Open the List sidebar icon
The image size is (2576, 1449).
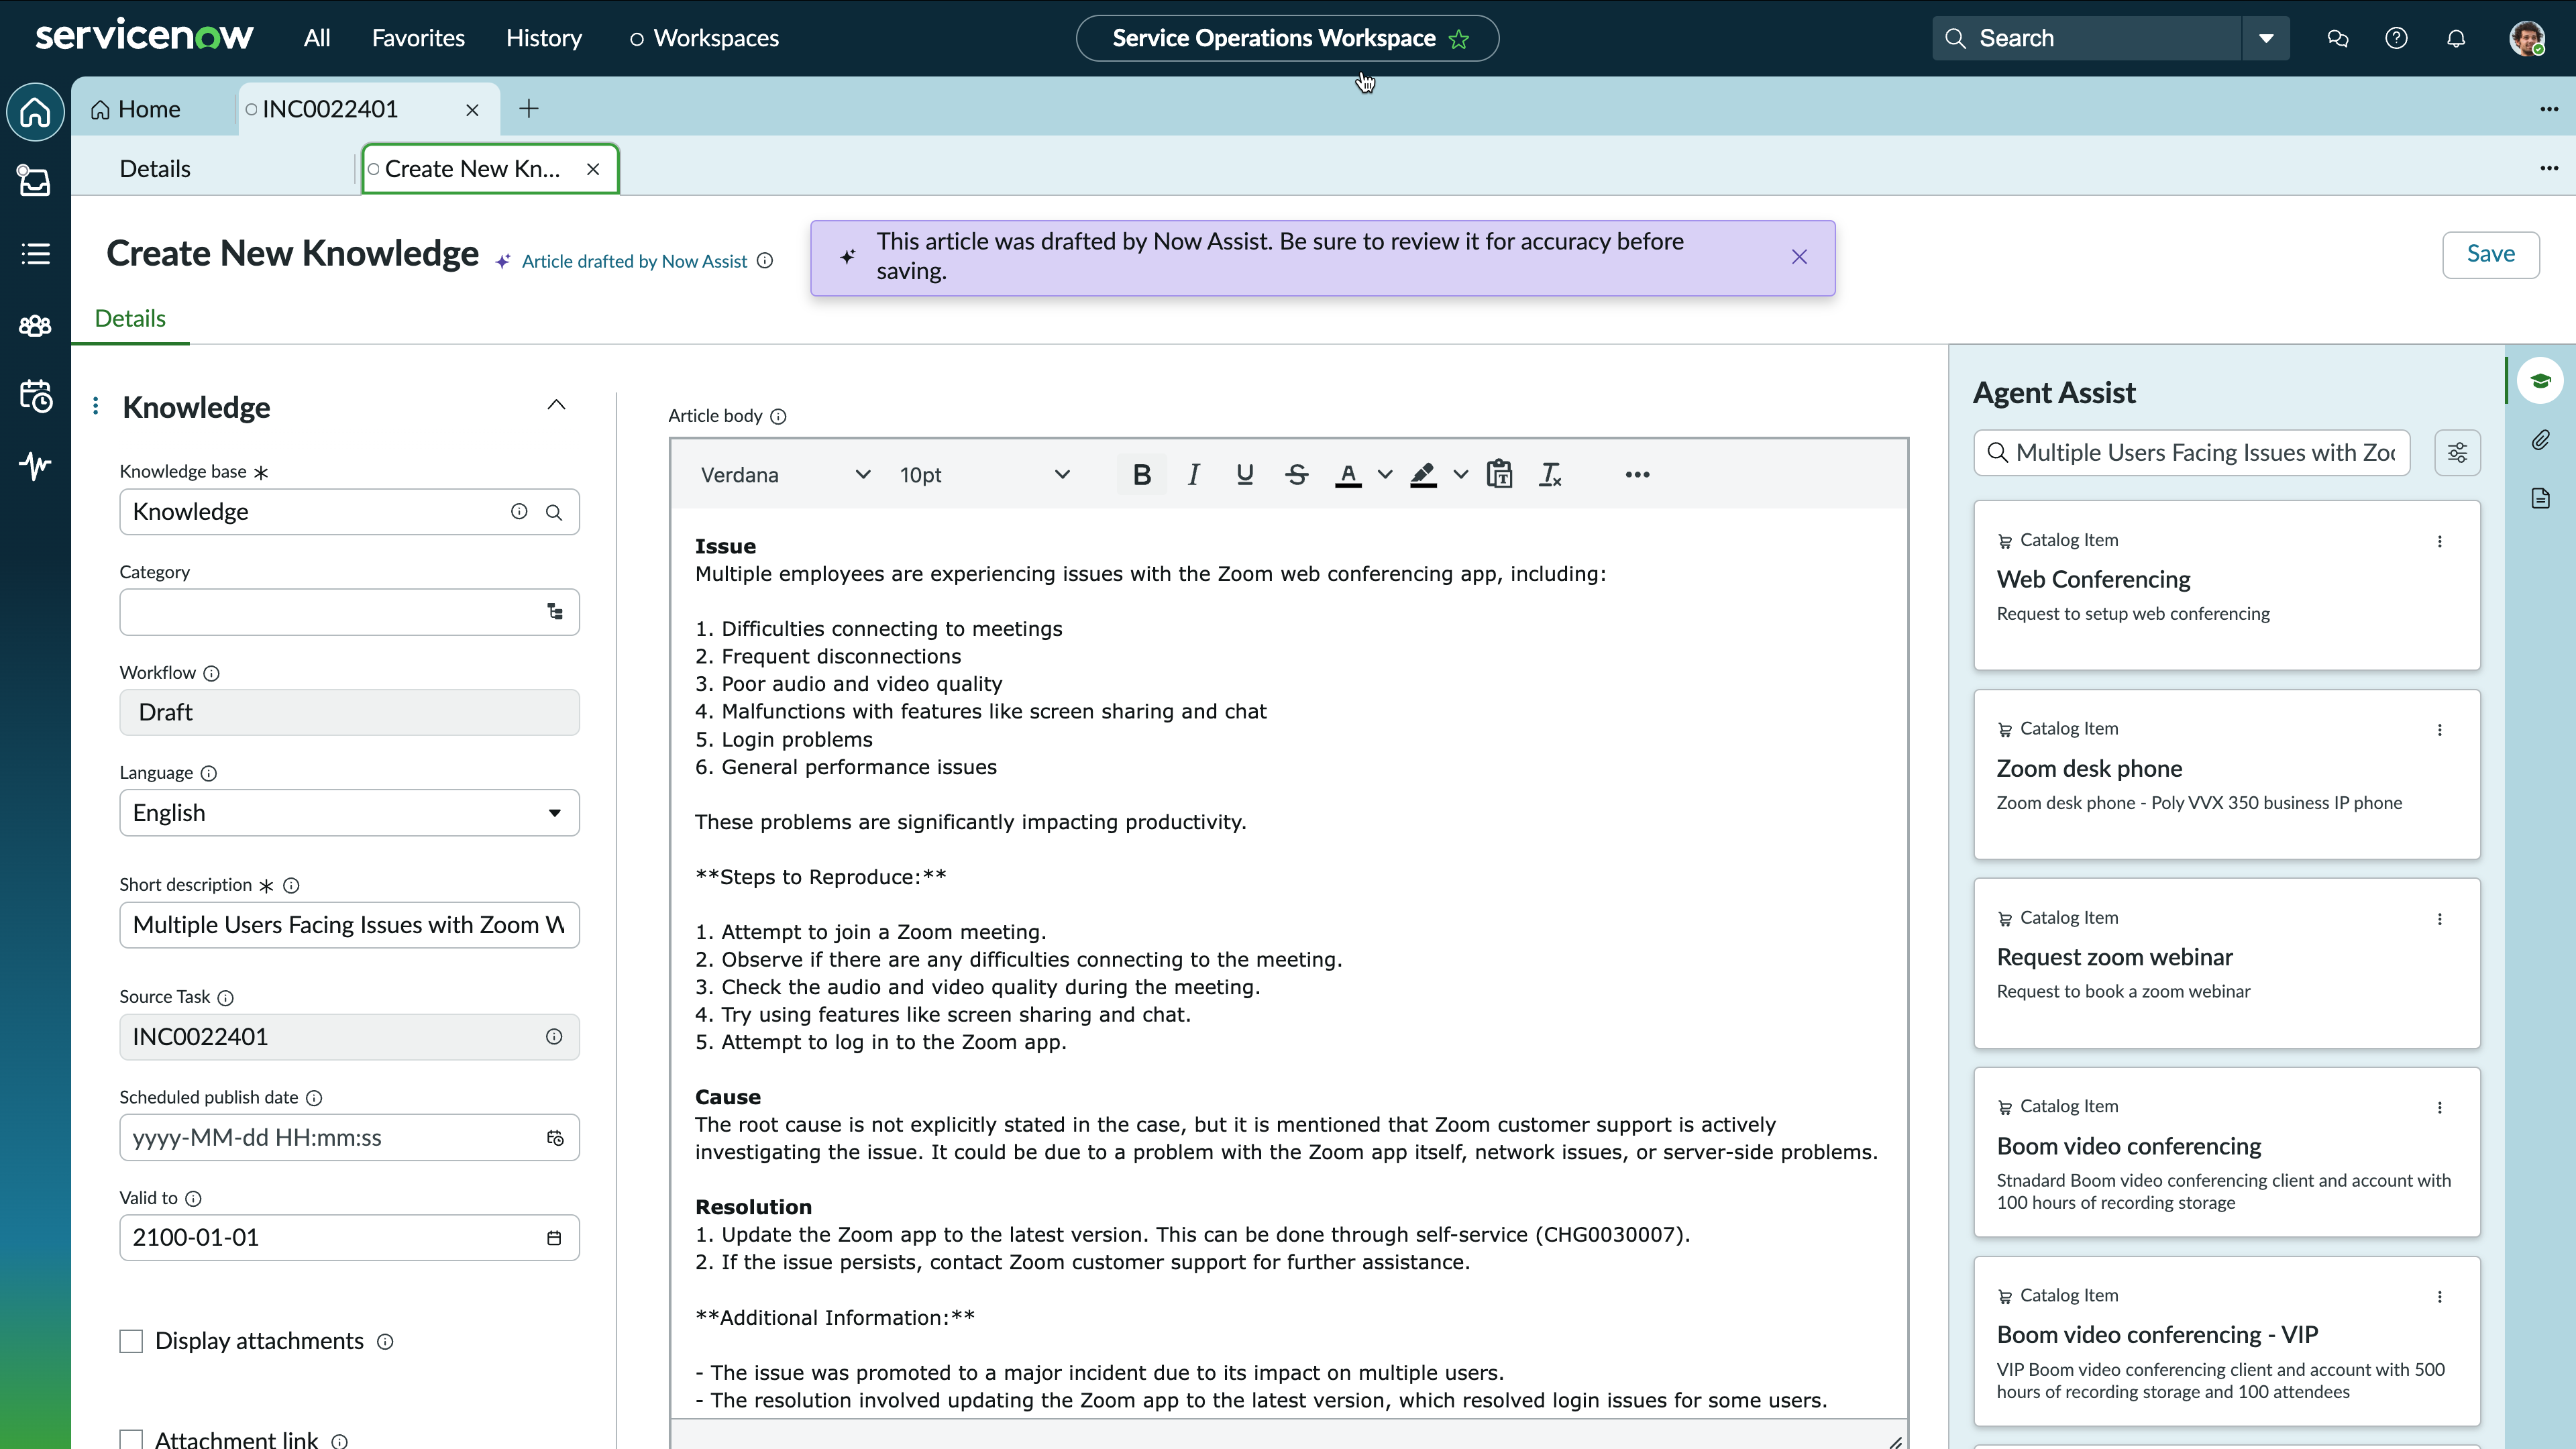pyautogui.click(x=35, y=254)
